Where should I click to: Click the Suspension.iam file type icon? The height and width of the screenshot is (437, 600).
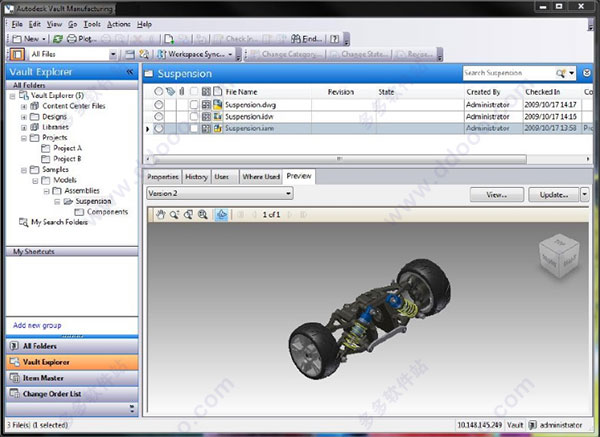point(218,128)
